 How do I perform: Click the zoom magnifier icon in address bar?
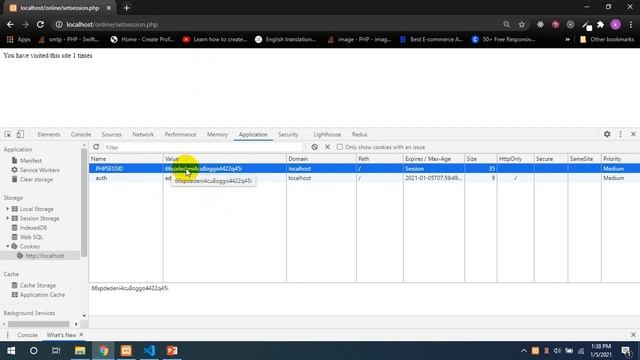pos(507,24)
